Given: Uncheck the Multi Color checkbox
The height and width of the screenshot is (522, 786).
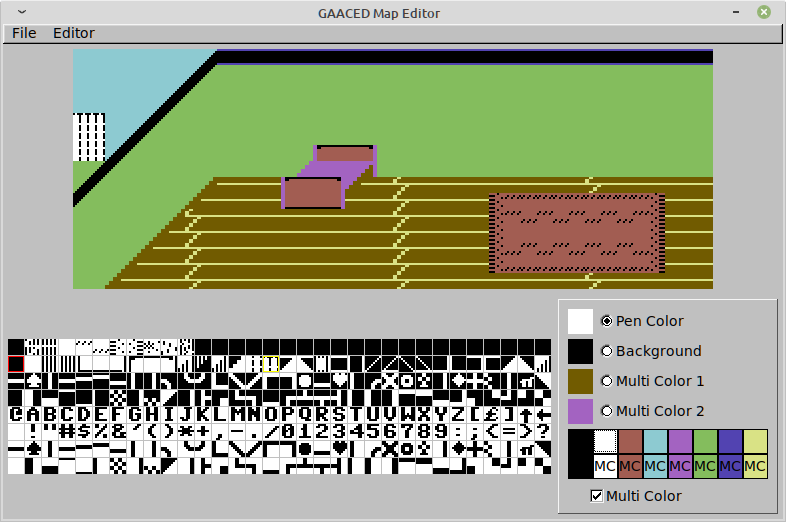Looking at the screenshot, I should [x=597, y=496].
